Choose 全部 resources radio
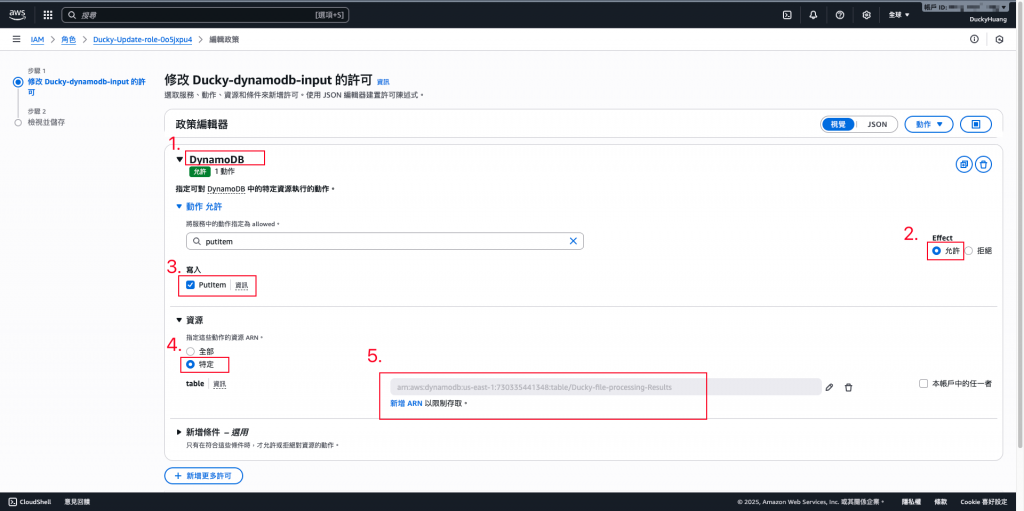The width and height of the screenshot is (1024, 511). (x=191, y=352)
